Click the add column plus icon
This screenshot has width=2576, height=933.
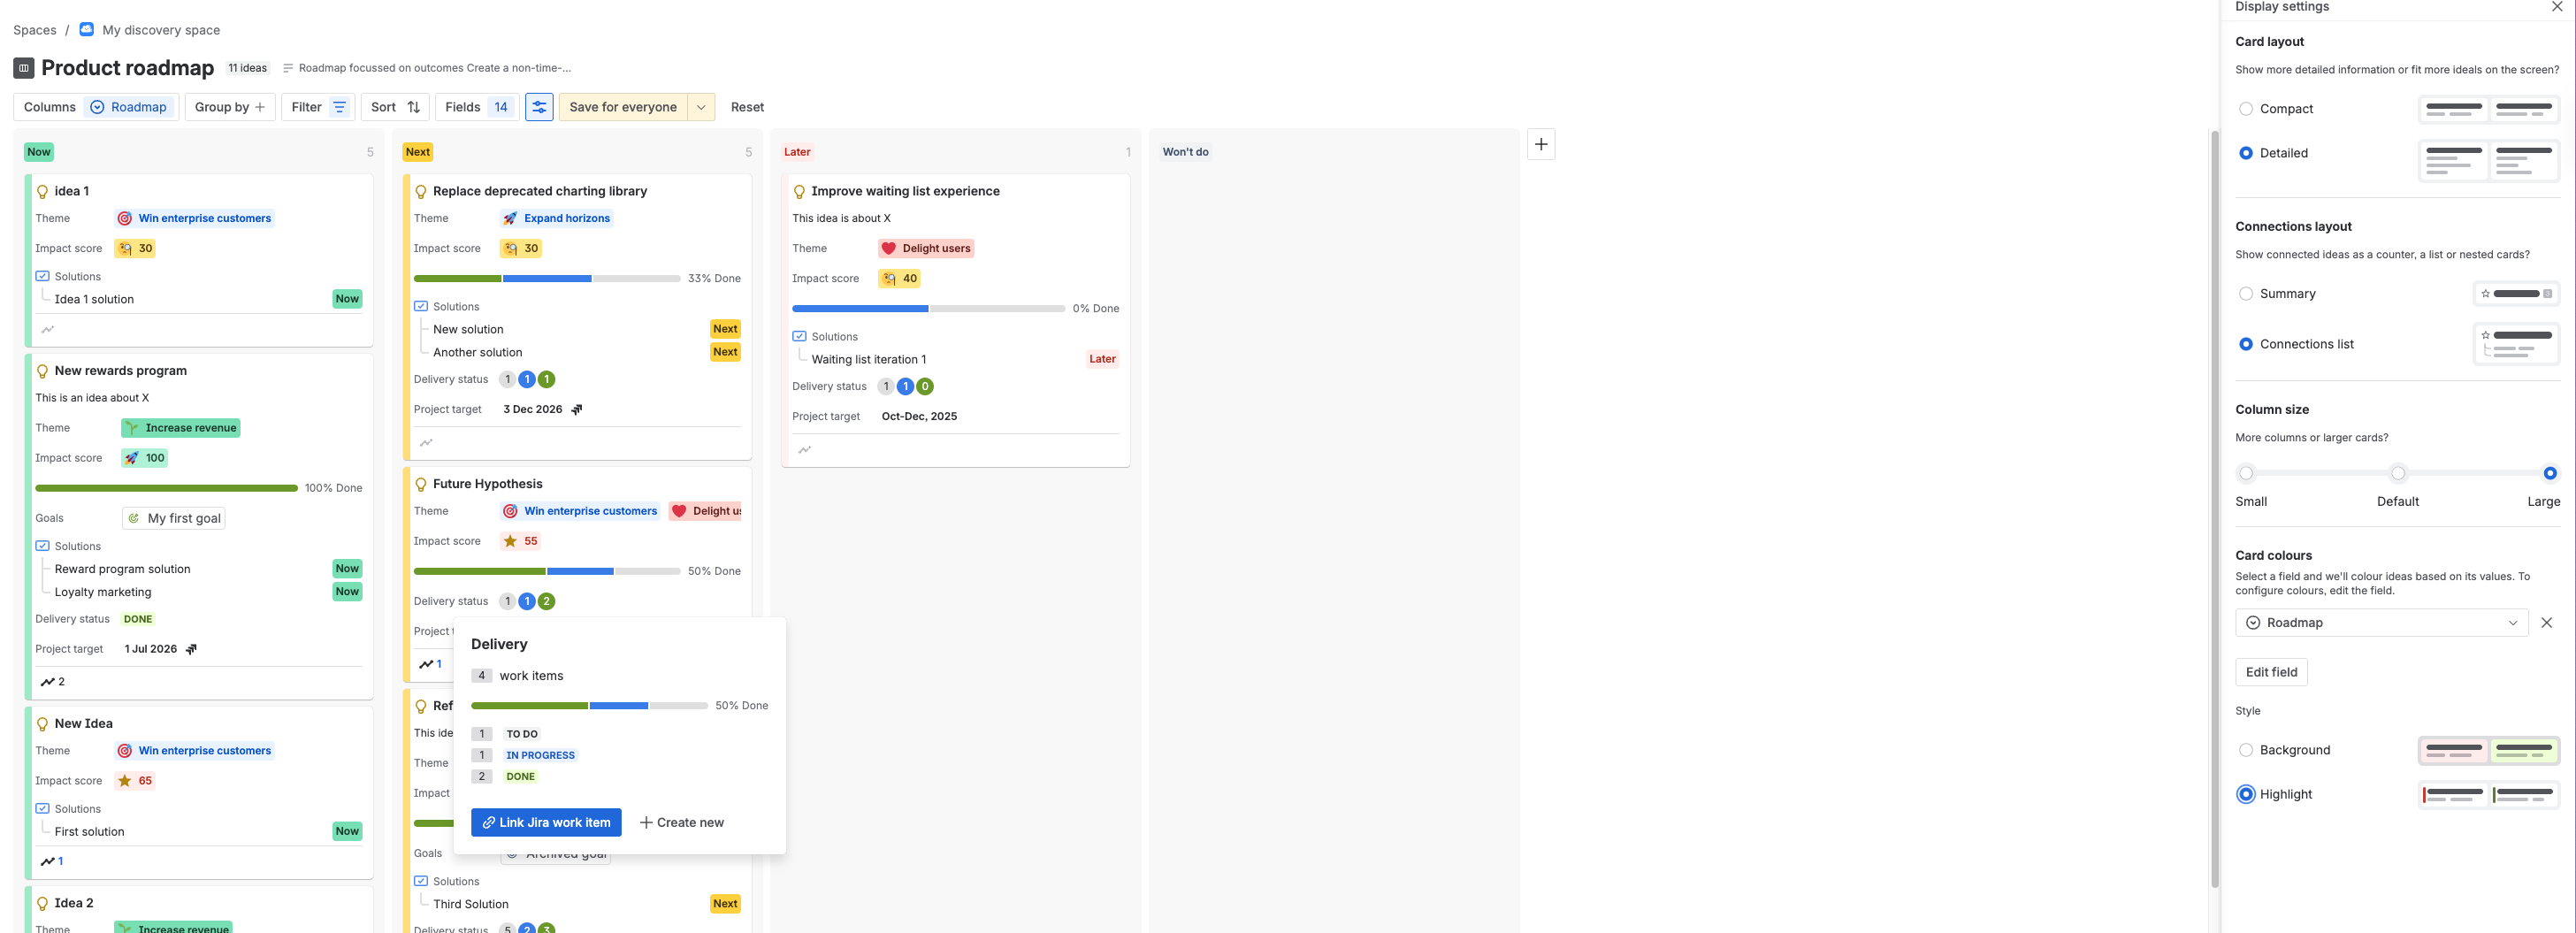1541,144
